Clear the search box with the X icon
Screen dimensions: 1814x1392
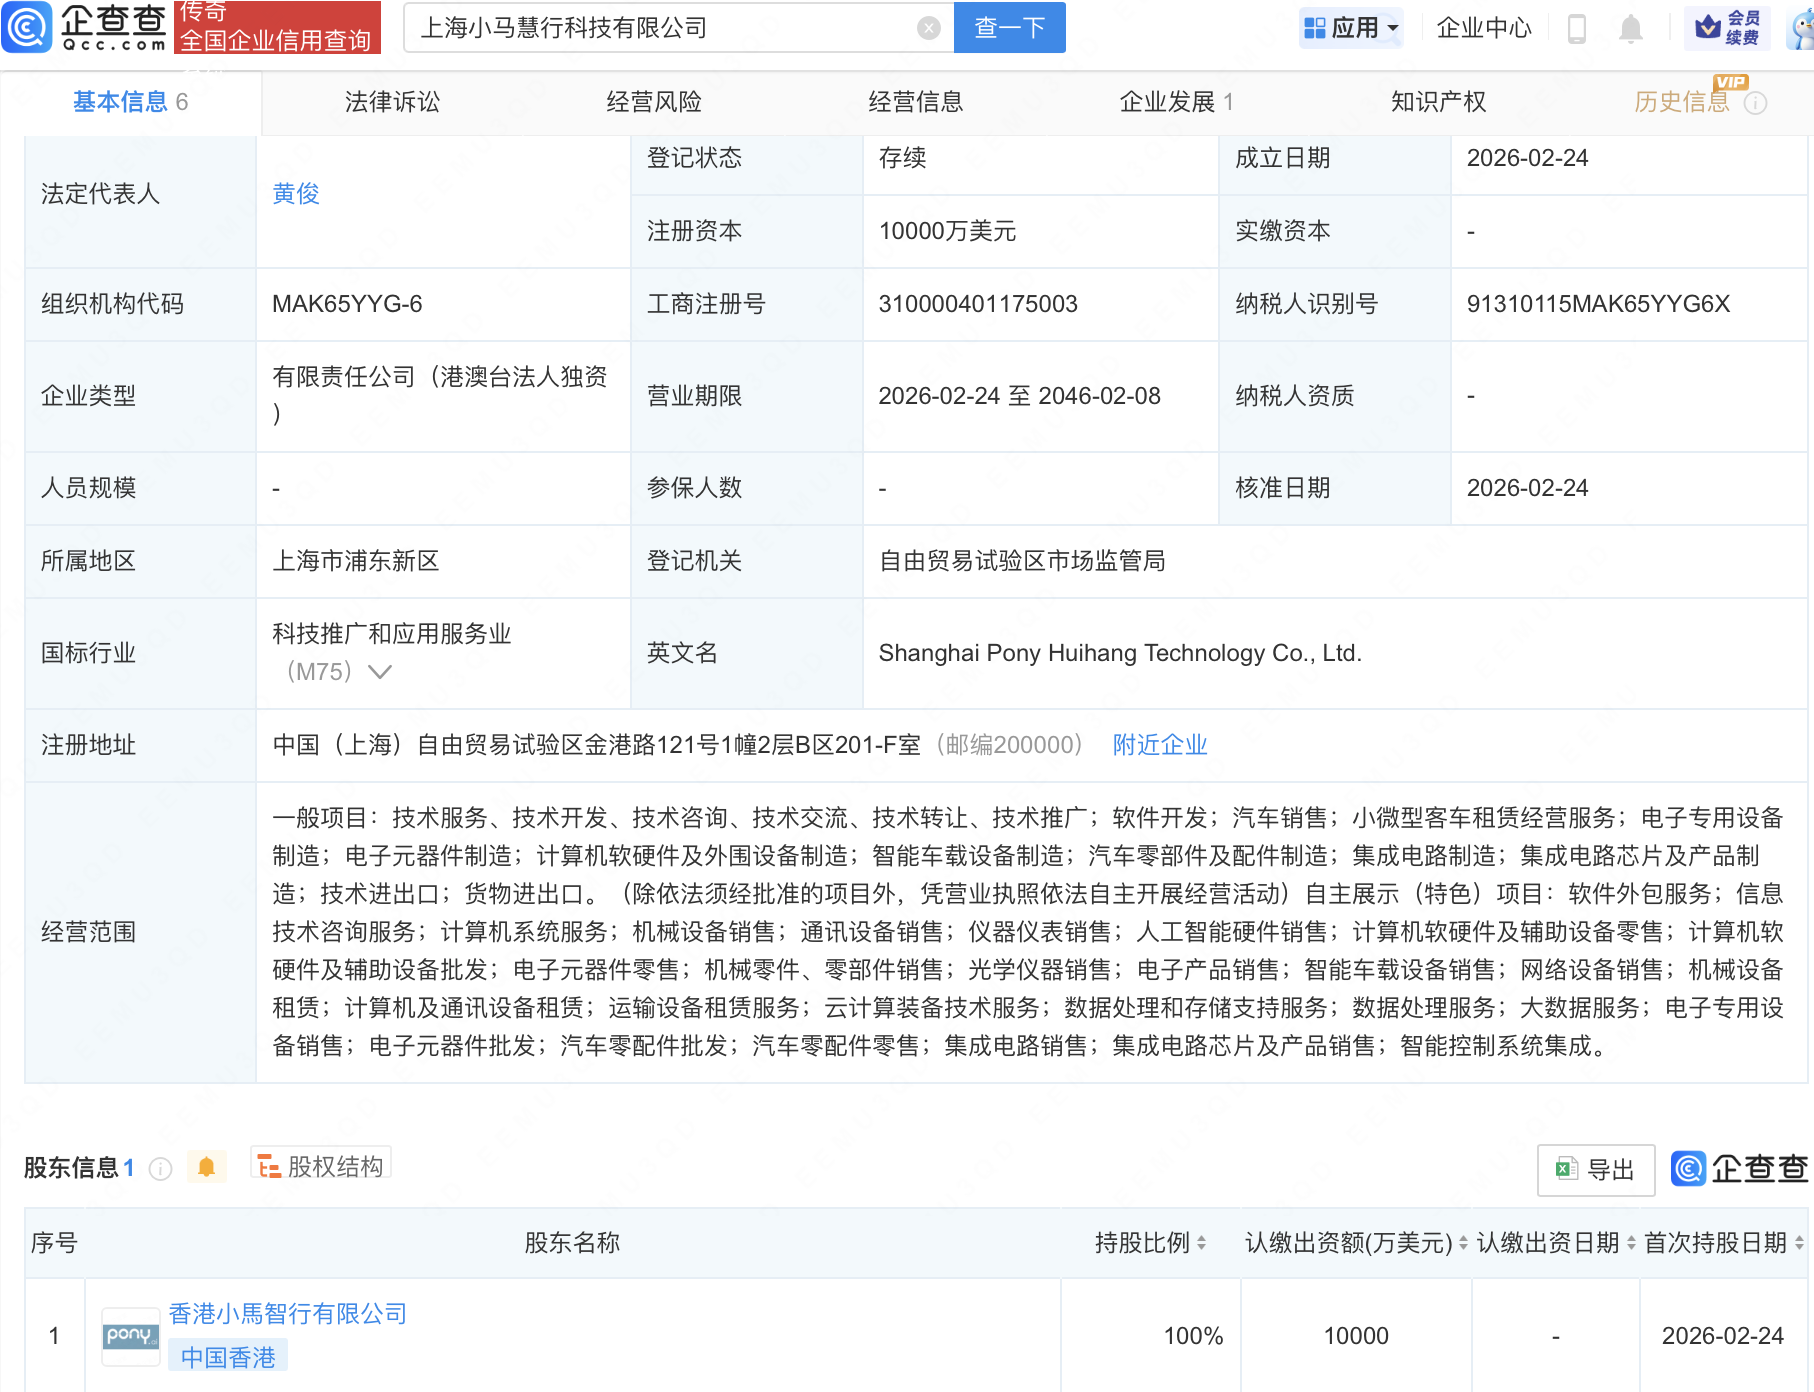click(x=928, y=28)
